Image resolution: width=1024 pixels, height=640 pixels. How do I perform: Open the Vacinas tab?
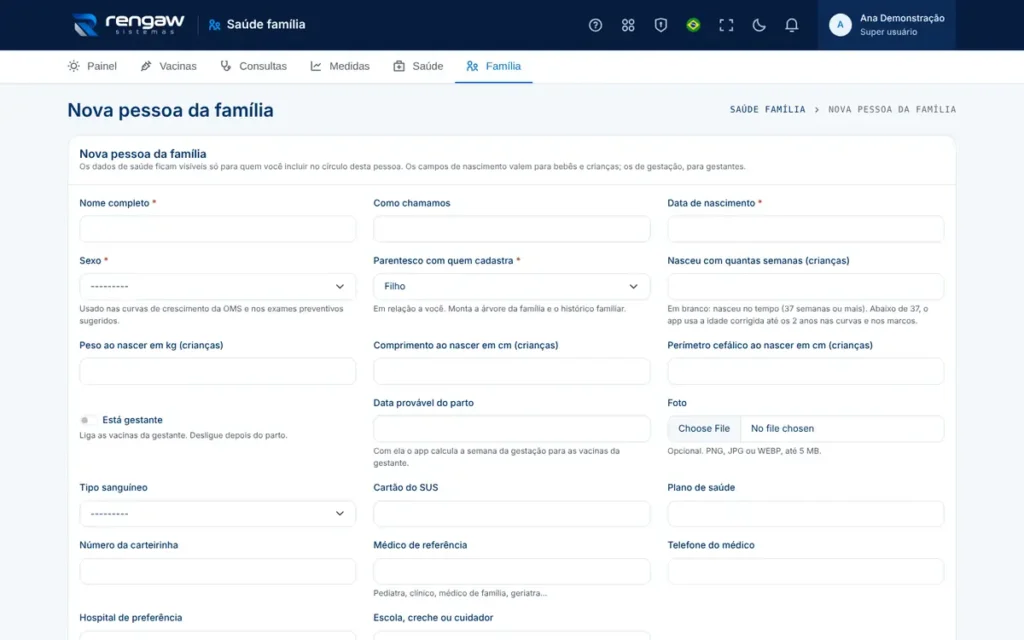(x=168, y=66)
